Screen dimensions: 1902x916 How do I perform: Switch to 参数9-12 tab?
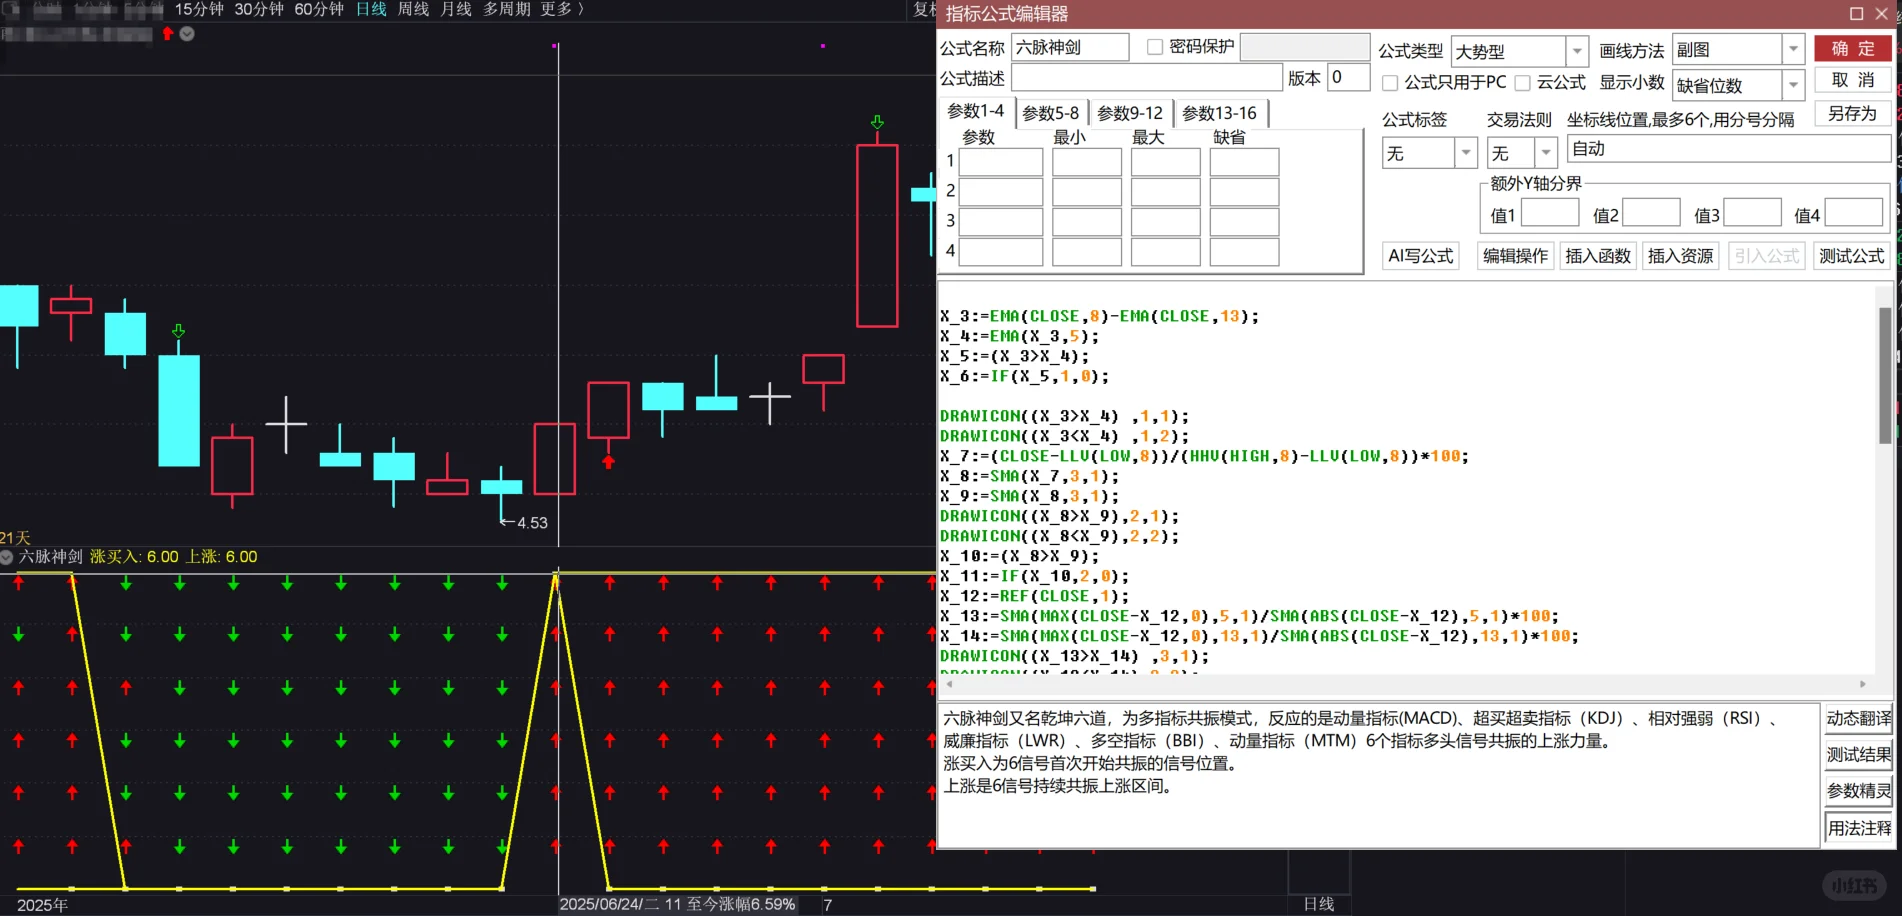1130,113
